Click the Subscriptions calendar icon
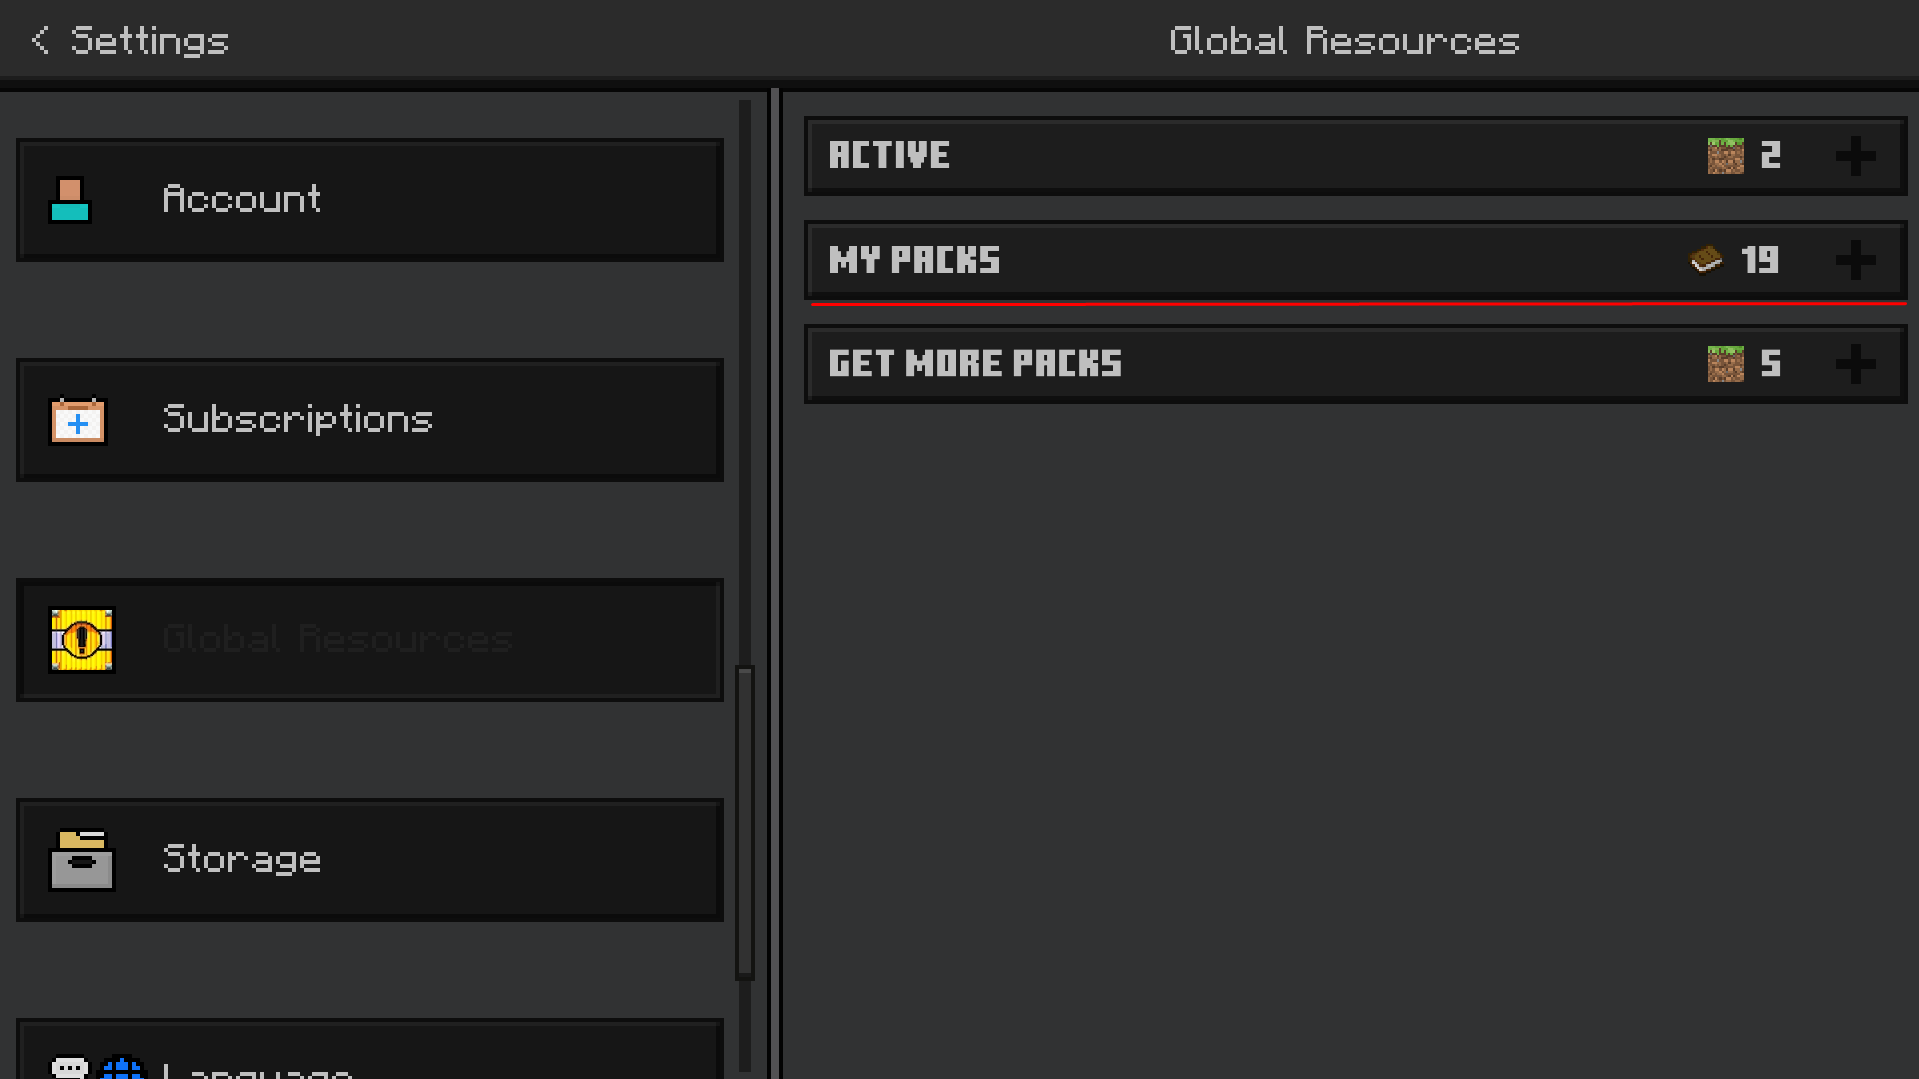This screenshot has height=1079, width=1919. pyautogui.click(x=78, y=421)
